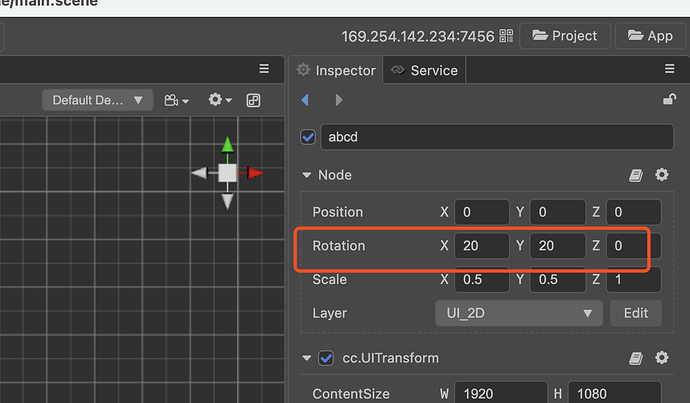Click the Project button
Screen dimensions: 690x403
pyautogui.click(x=565, y=36)
